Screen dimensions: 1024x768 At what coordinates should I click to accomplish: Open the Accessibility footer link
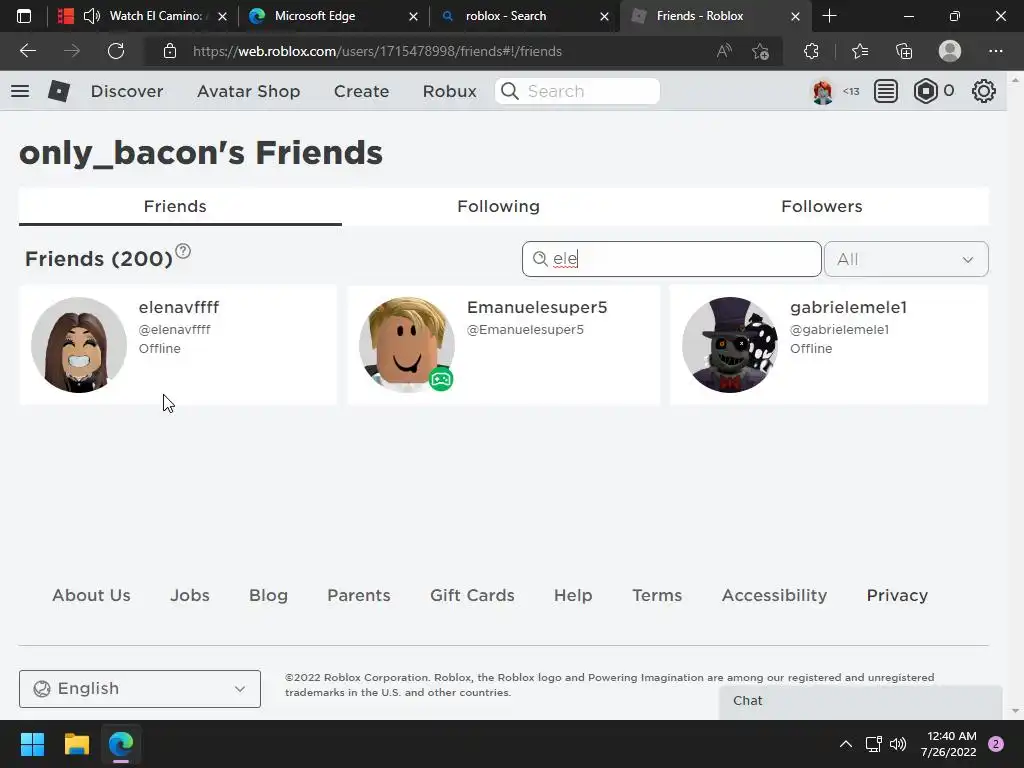[775, 596]
